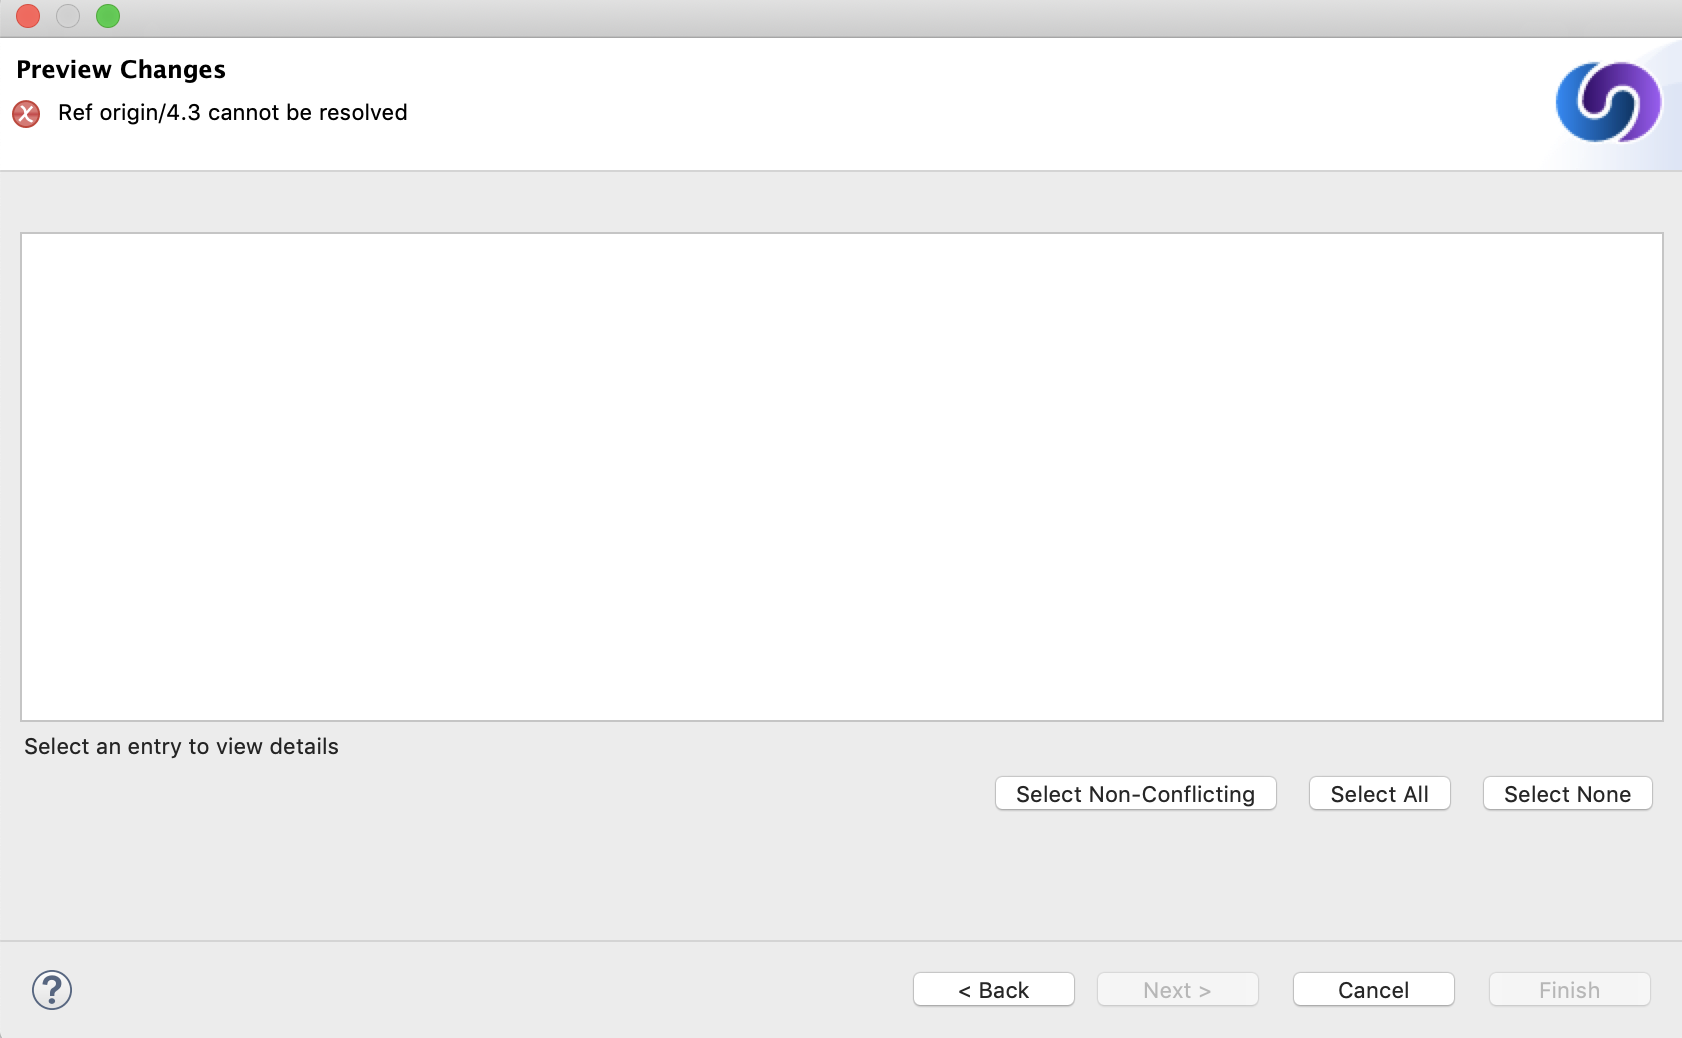Screen dimensions: 1682x1038
Task: Click the Select an entry hint text
Action: pos(181,746)
